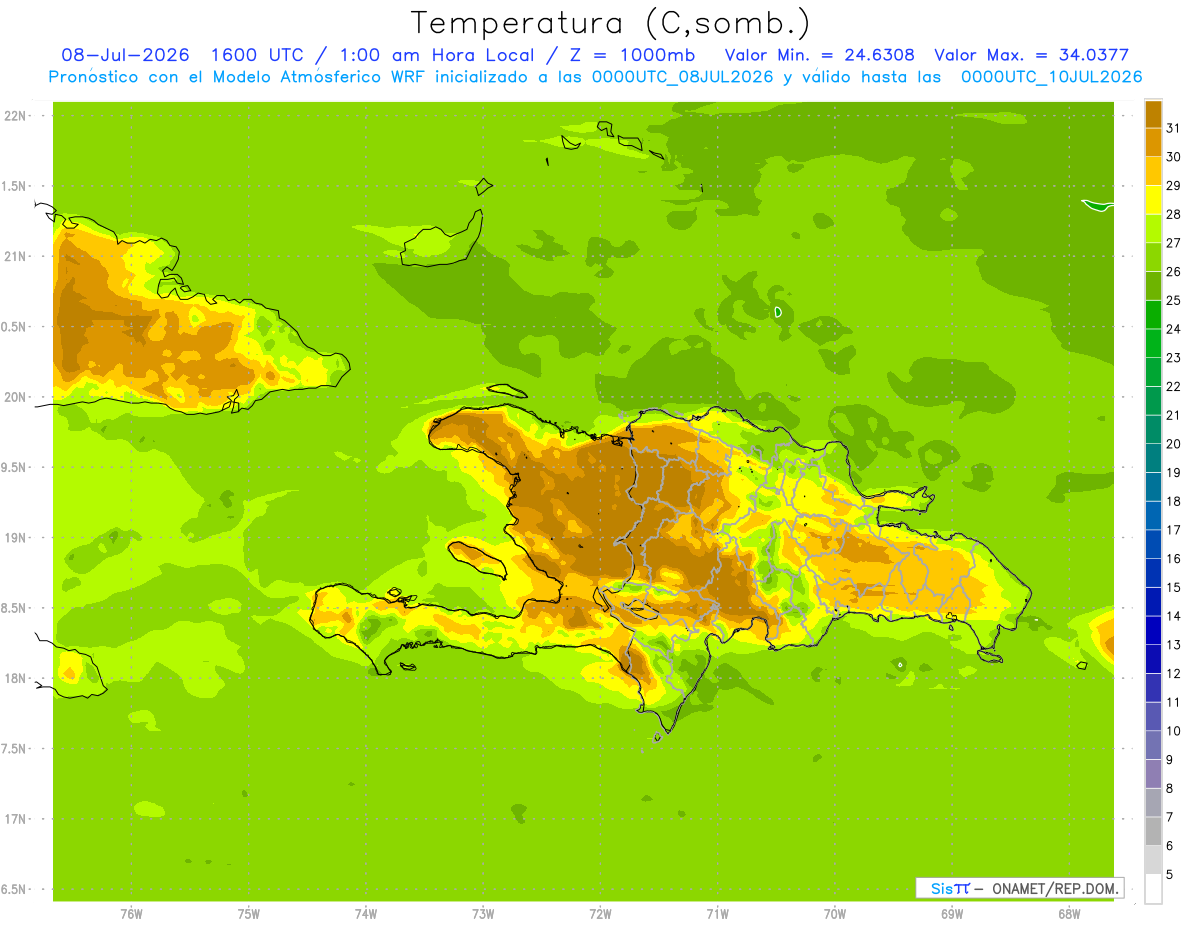Select the 'Z = 1000mb' level text
1200x927 pixels.
click(632, 55)
